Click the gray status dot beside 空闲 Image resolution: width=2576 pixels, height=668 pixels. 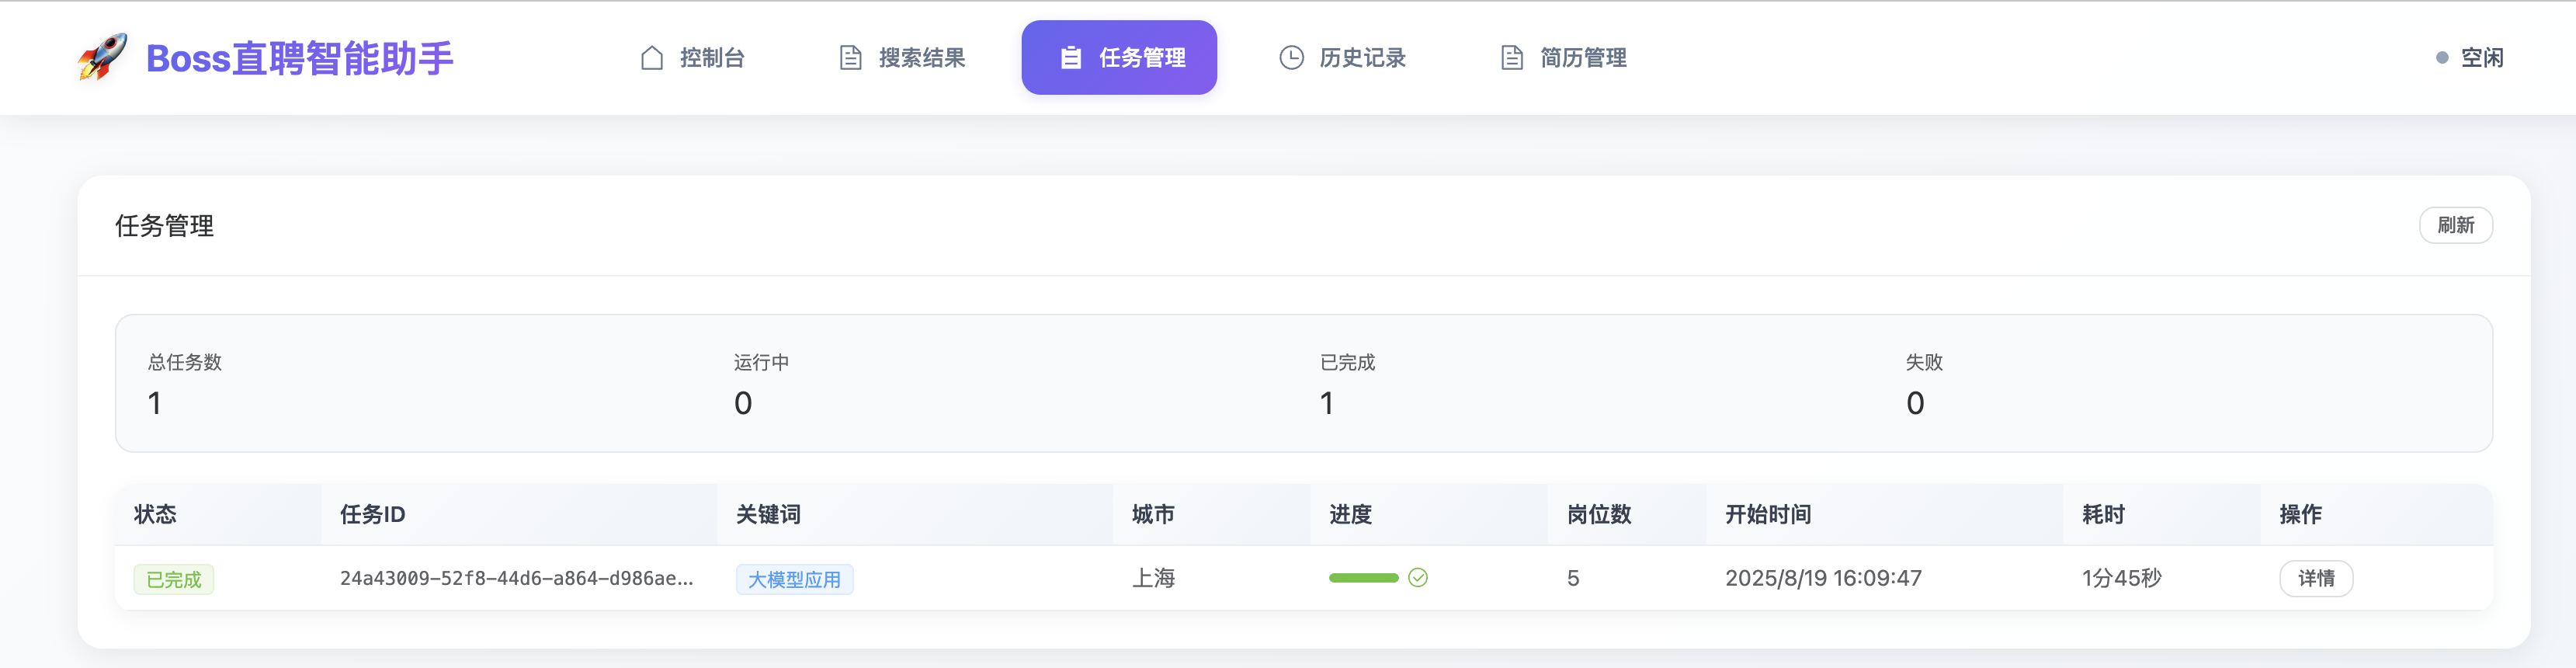[x=2441, y=58]
